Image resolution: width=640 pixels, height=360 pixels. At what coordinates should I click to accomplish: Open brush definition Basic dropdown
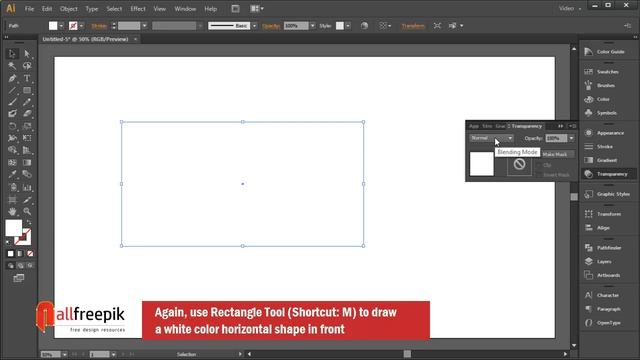254,26
